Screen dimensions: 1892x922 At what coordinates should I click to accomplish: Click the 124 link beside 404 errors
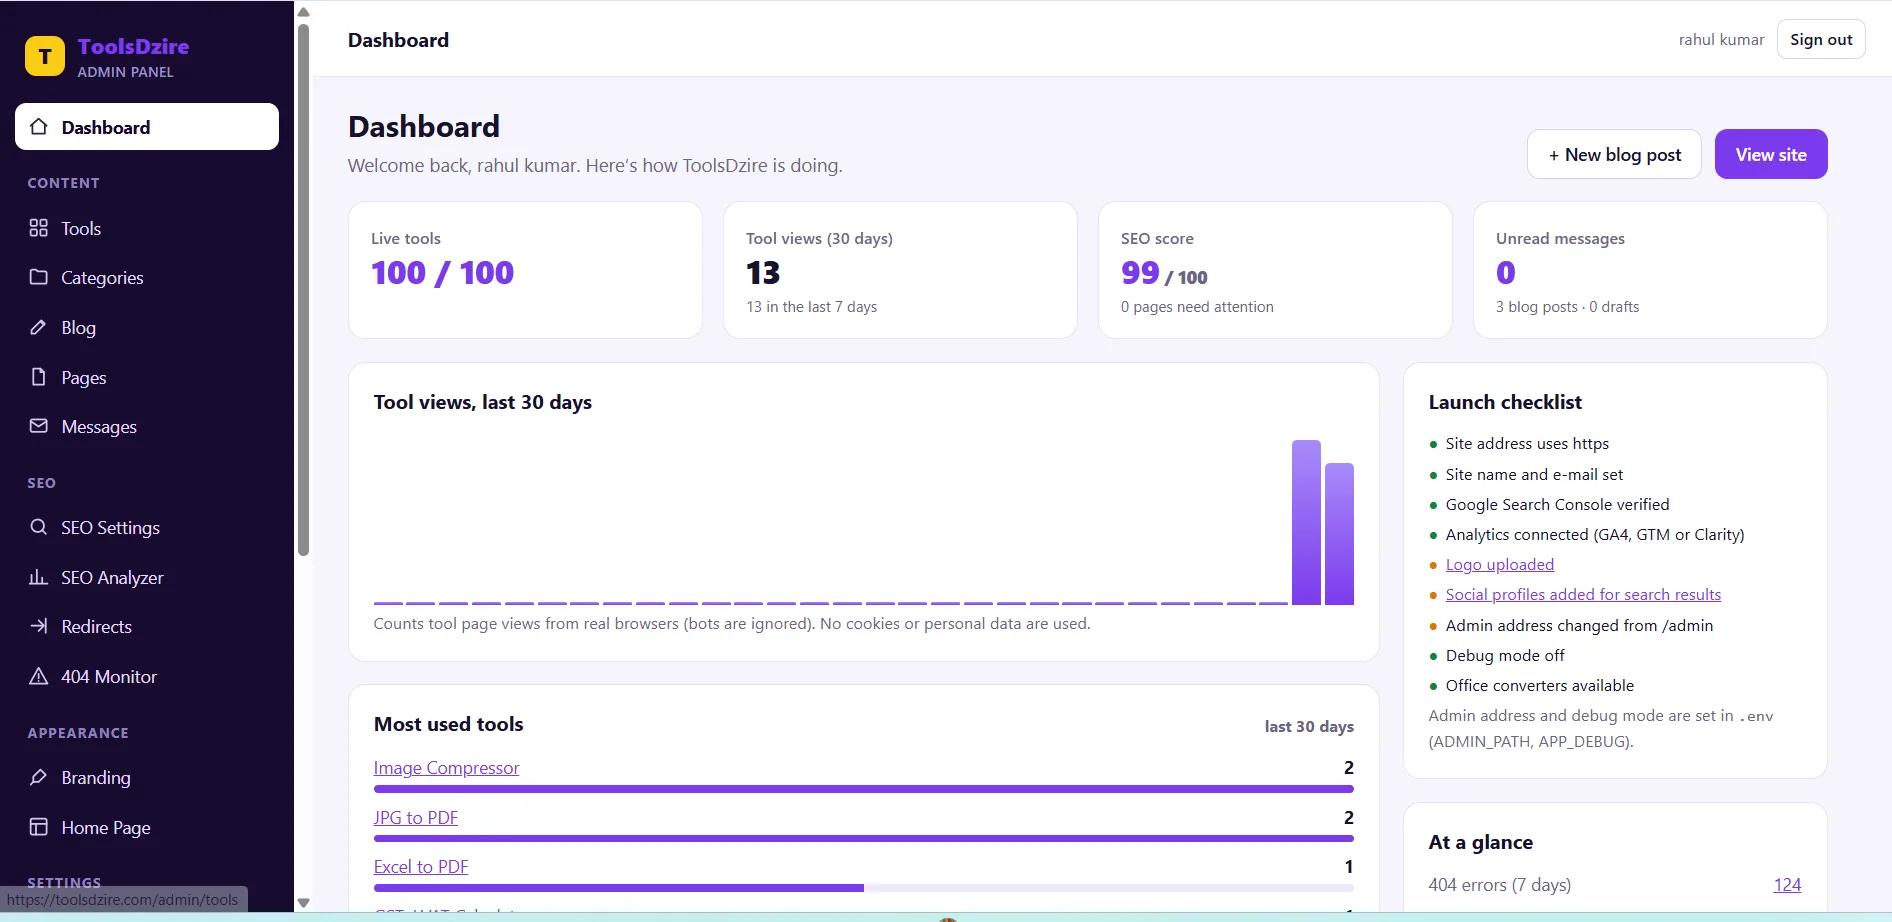pyautogui.click(x=1787, y=885)
